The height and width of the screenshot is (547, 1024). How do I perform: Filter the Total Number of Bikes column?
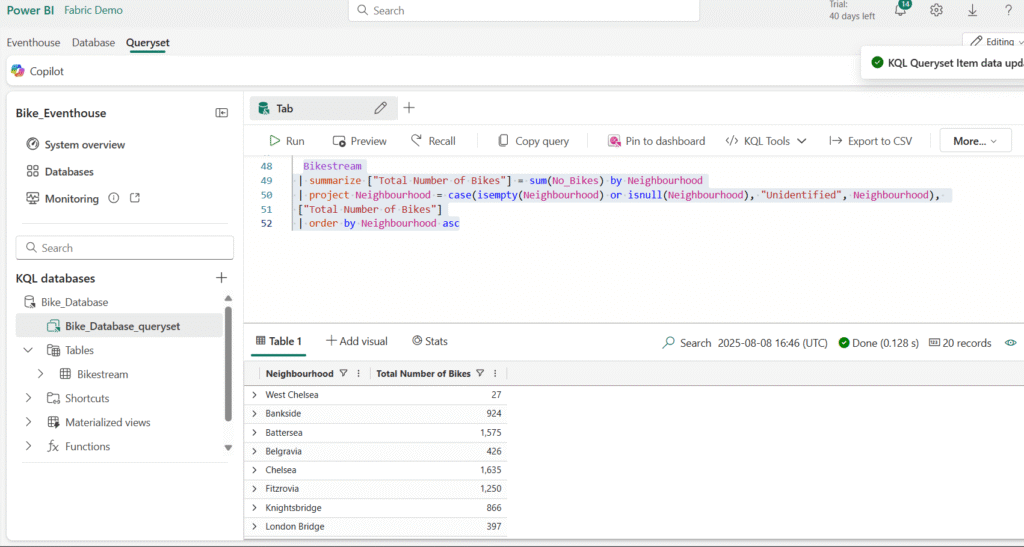480,373
